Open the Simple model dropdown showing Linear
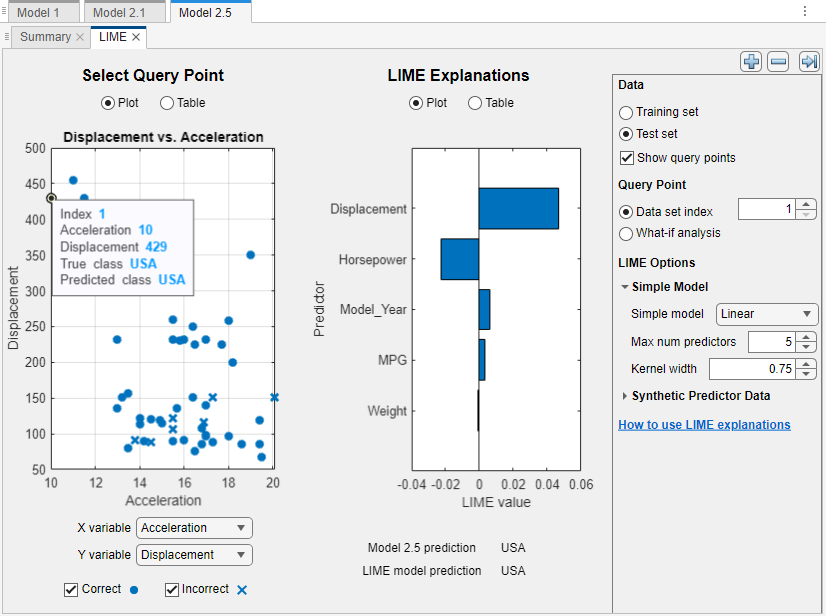The image size is (826, 616). 767,314
